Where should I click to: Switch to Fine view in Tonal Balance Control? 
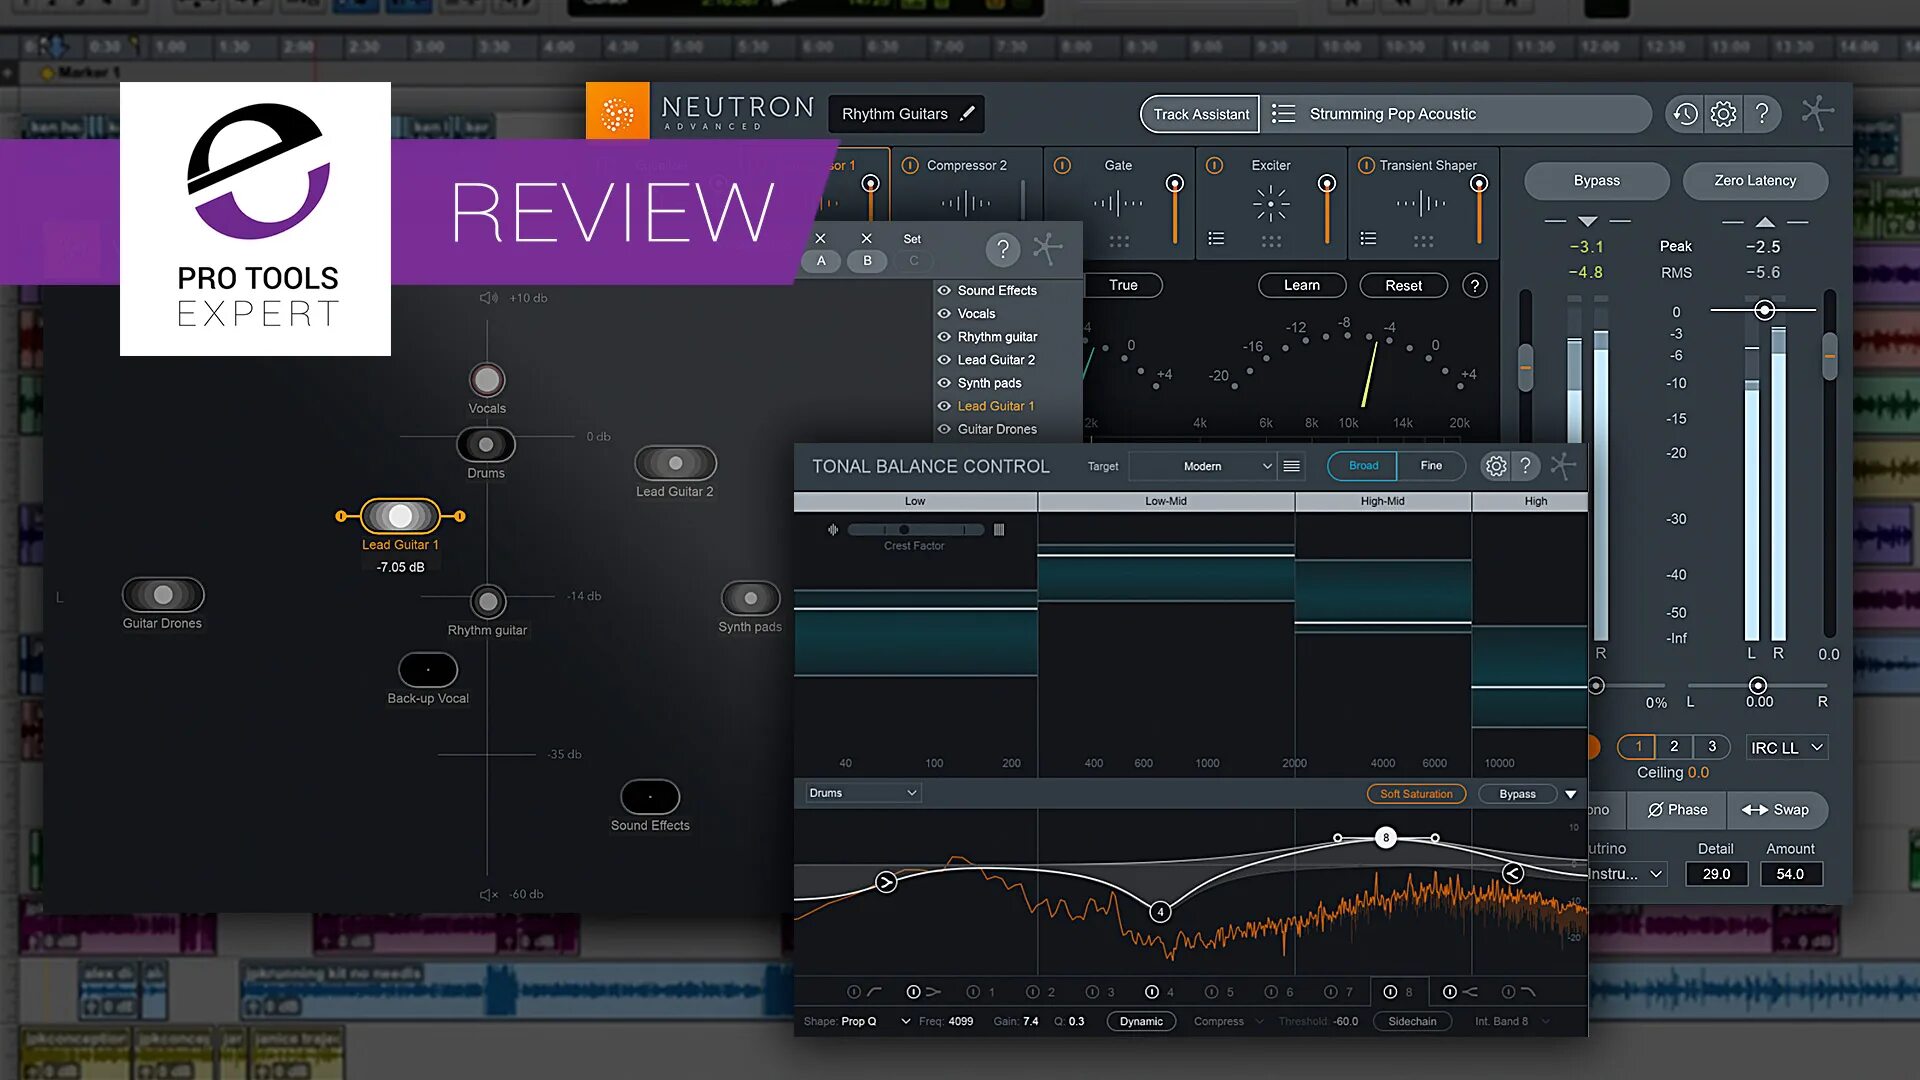point(1429,465)
